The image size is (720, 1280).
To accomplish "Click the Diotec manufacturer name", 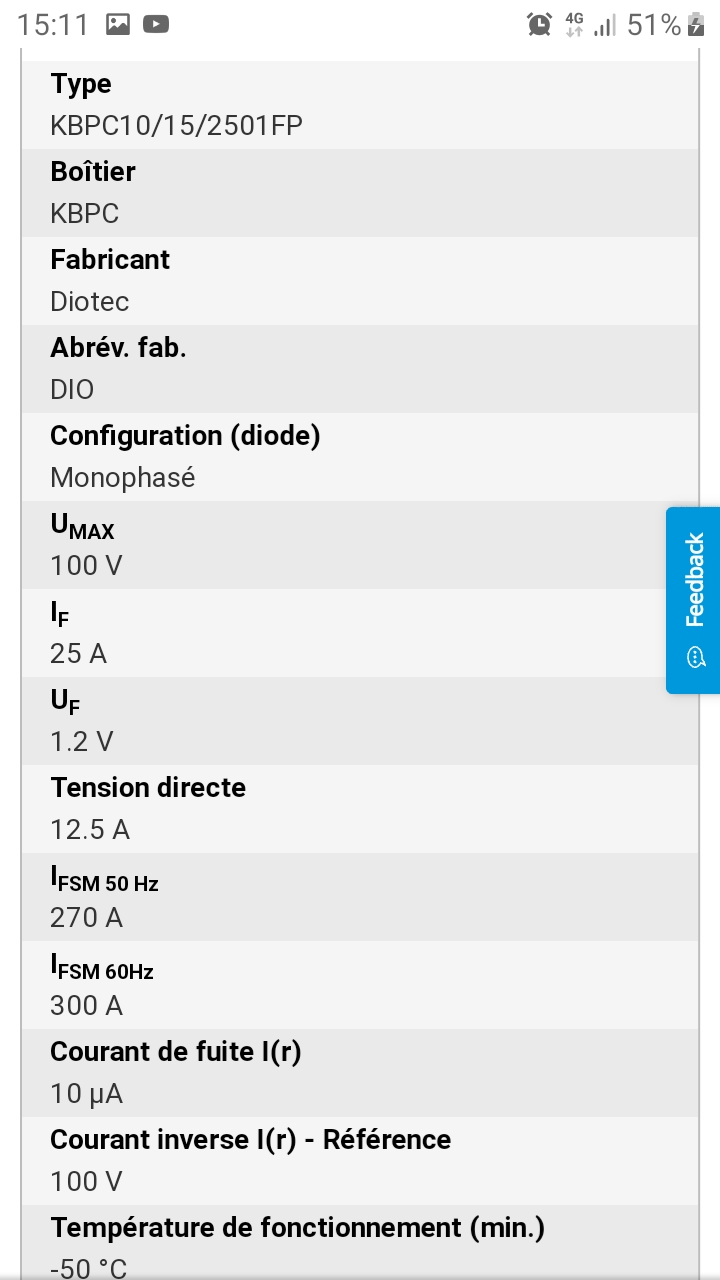I will (90, 301).
